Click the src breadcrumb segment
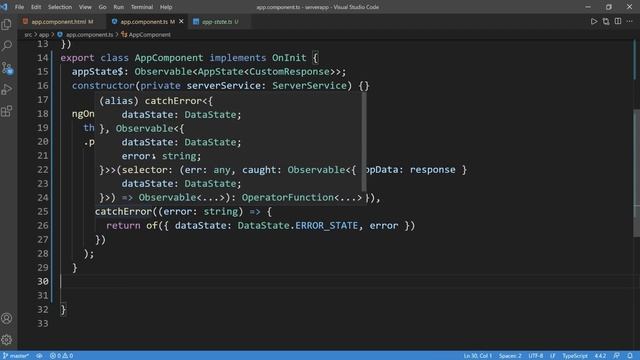 28,35
